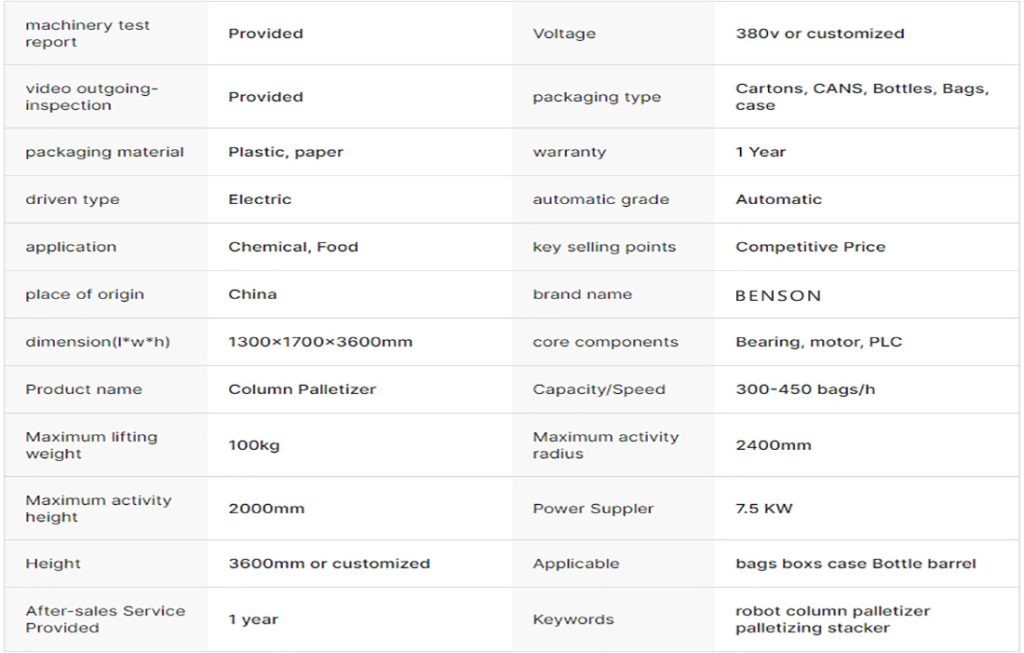1024x653 pixels.
Task: Select the 'Cartons, CANS, Bottles, Bags, case' value
Action: coord(862,97)
